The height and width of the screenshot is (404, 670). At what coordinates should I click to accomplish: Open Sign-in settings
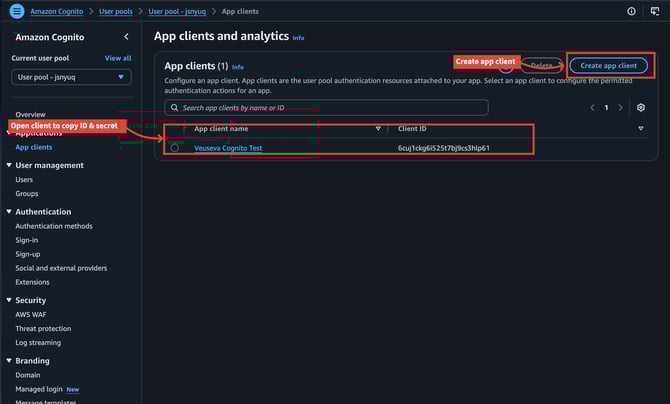point(26,240)
